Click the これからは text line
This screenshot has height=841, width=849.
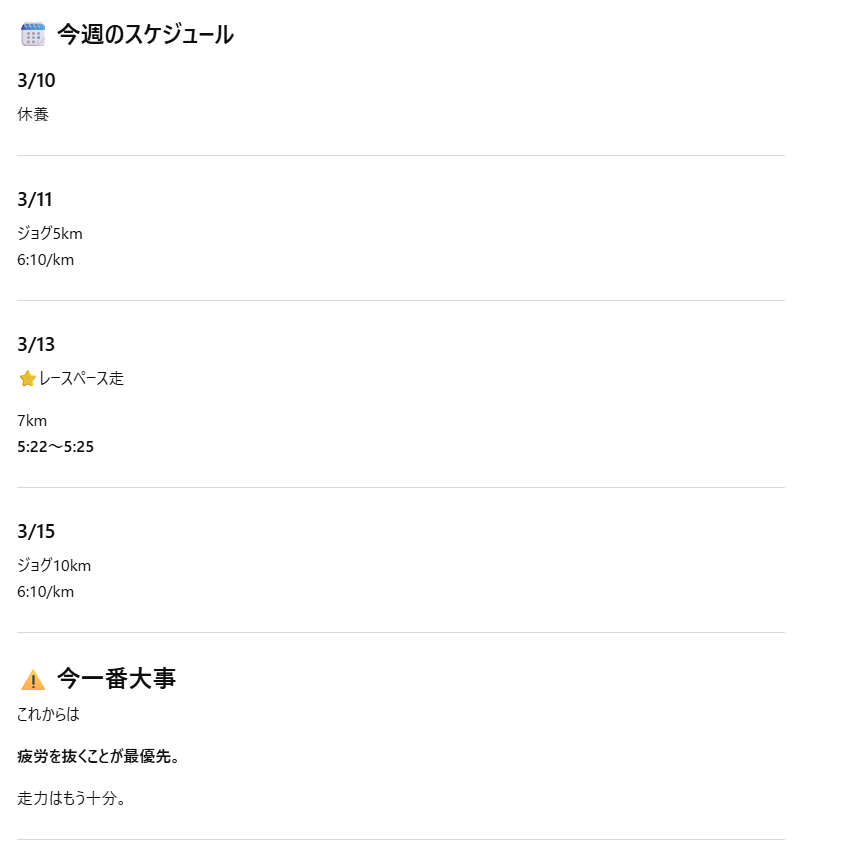coord(48,715)
